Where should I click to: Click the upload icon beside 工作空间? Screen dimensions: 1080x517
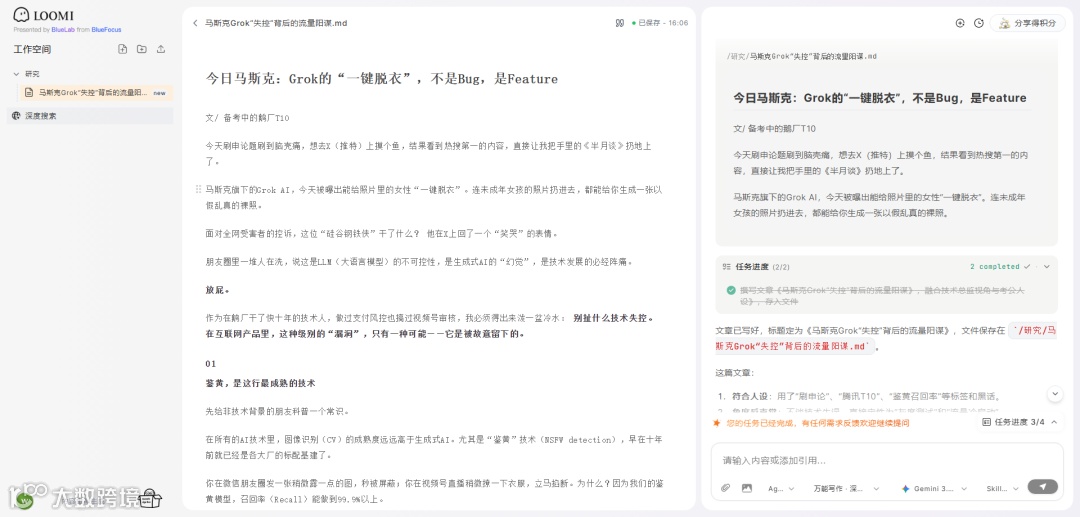coord(161,49)
